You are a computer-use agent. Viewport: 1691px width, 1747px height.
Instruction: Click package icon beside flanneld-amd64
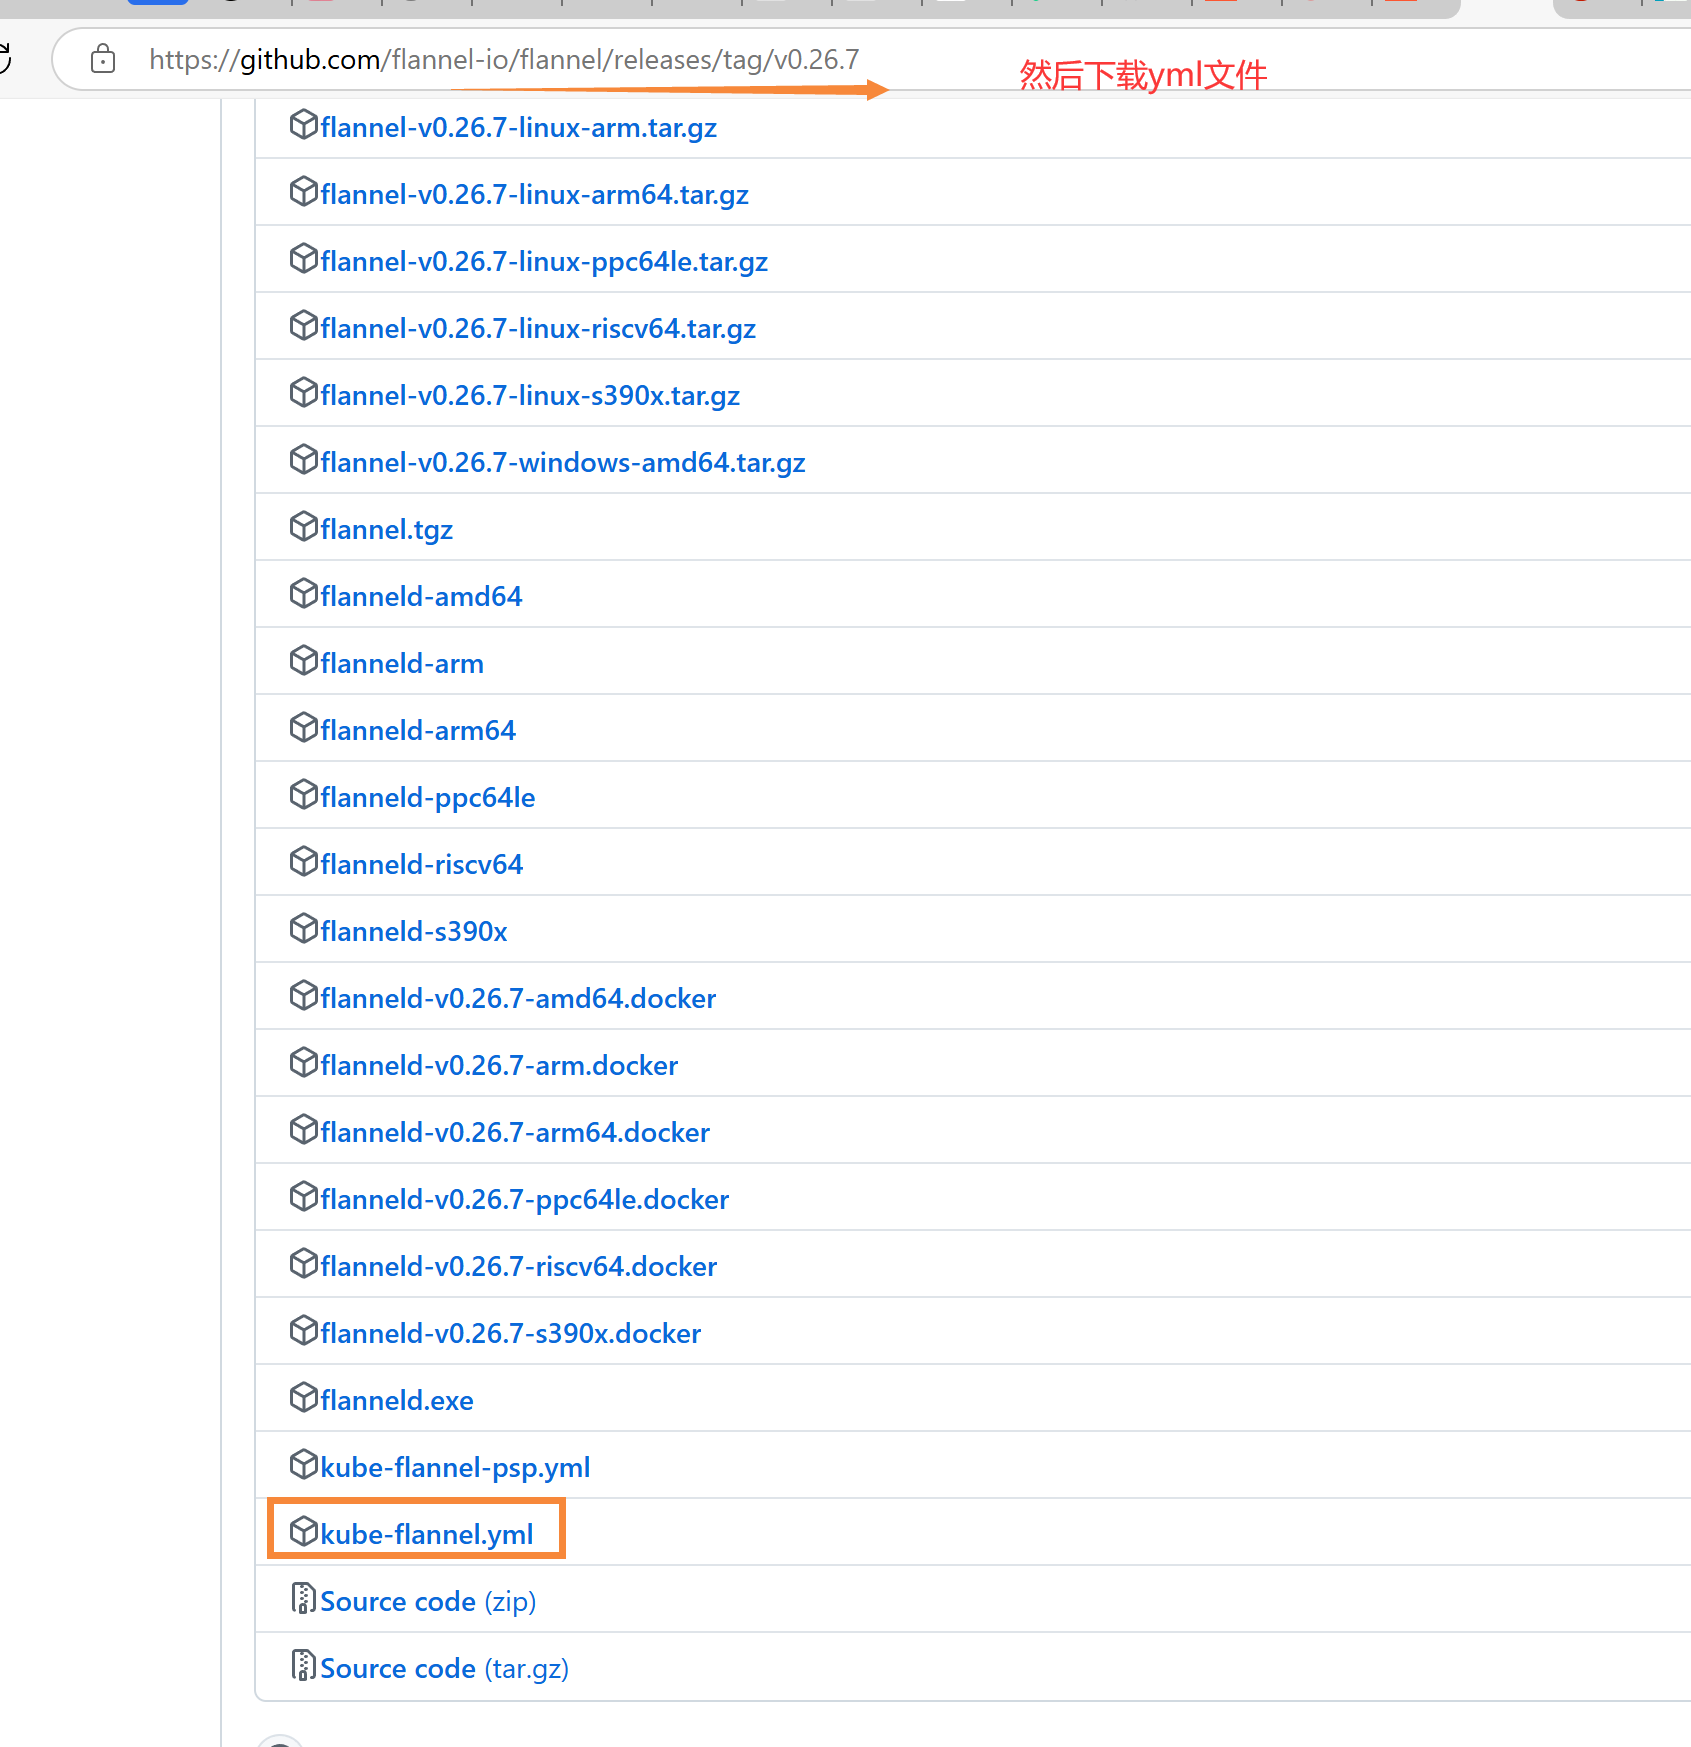(x=303, y=593)
